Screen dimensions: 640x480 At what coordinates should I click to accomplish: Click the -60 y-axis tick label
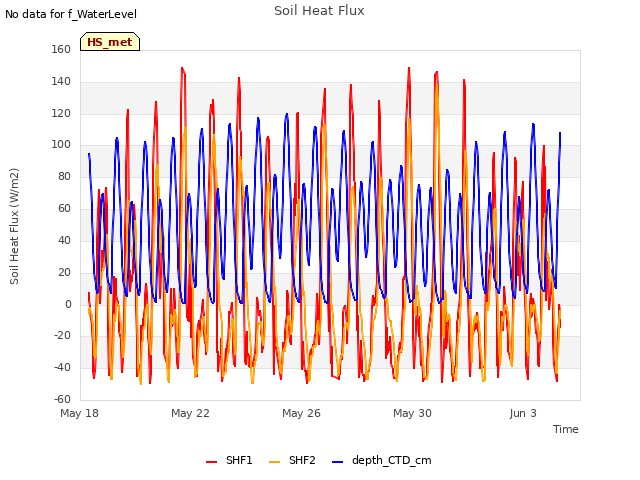click(x=62, y=399)
